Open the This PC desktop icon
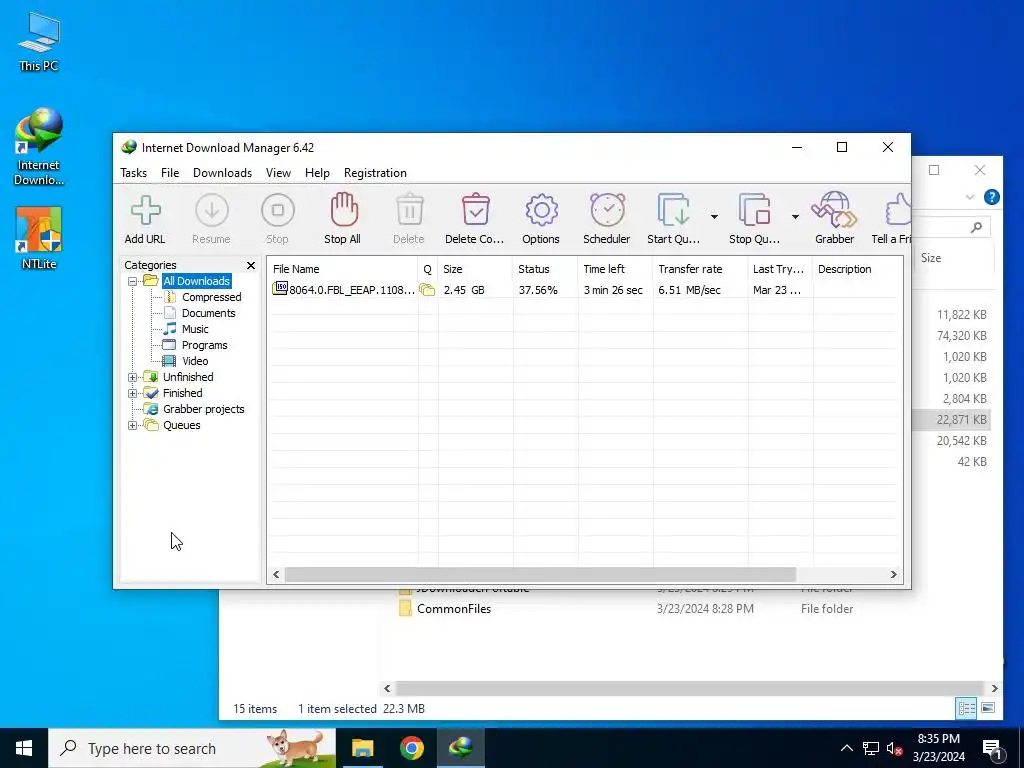This screenshot has width=1024, height=768. [x=39, y=41]
